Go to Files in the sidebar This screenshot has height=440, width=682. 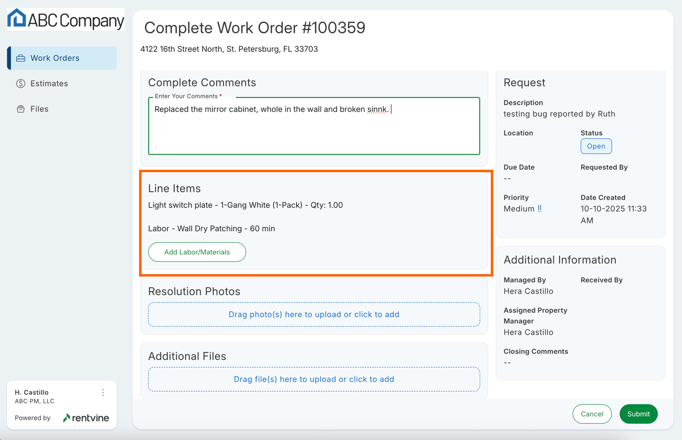point(39,109)
